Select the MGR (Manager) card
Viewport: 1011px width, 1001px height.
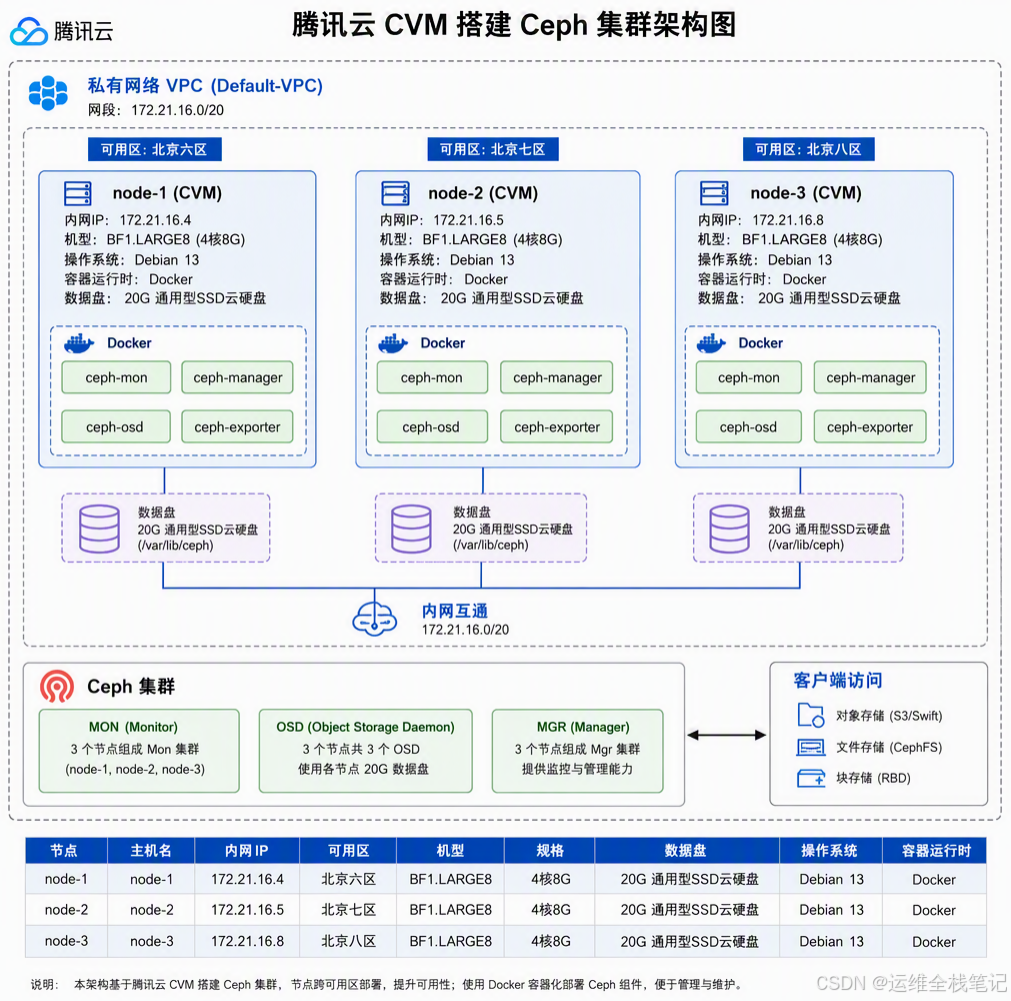577,751
